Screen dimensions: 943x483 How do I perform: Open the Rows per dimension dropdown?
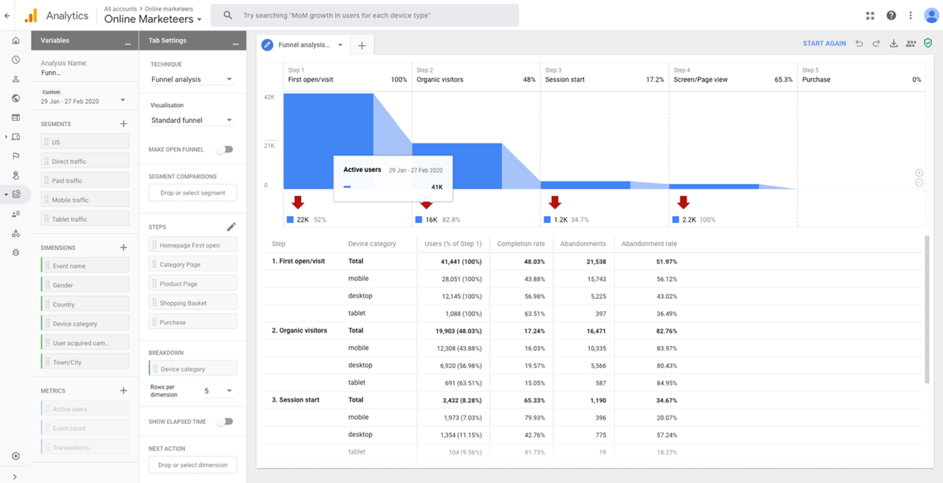tap(219, 391)
